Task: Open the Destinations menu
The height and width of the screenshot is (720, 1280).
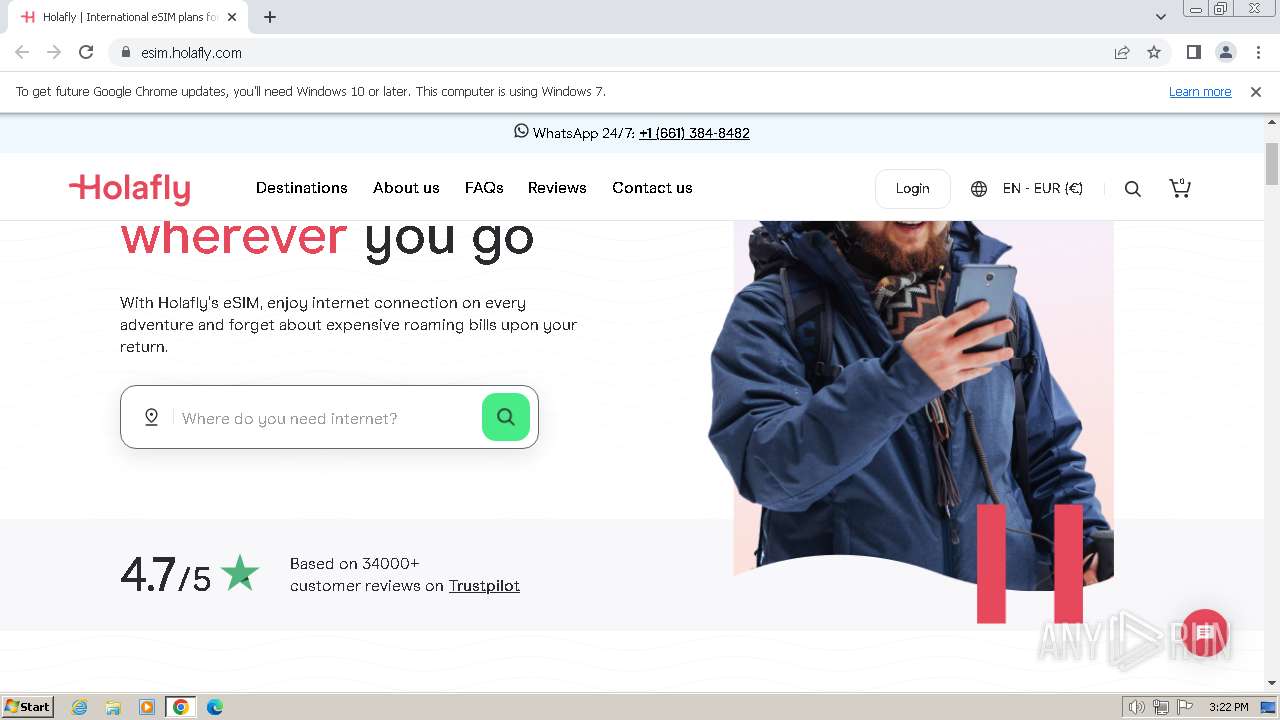Action: coord(302,188)
